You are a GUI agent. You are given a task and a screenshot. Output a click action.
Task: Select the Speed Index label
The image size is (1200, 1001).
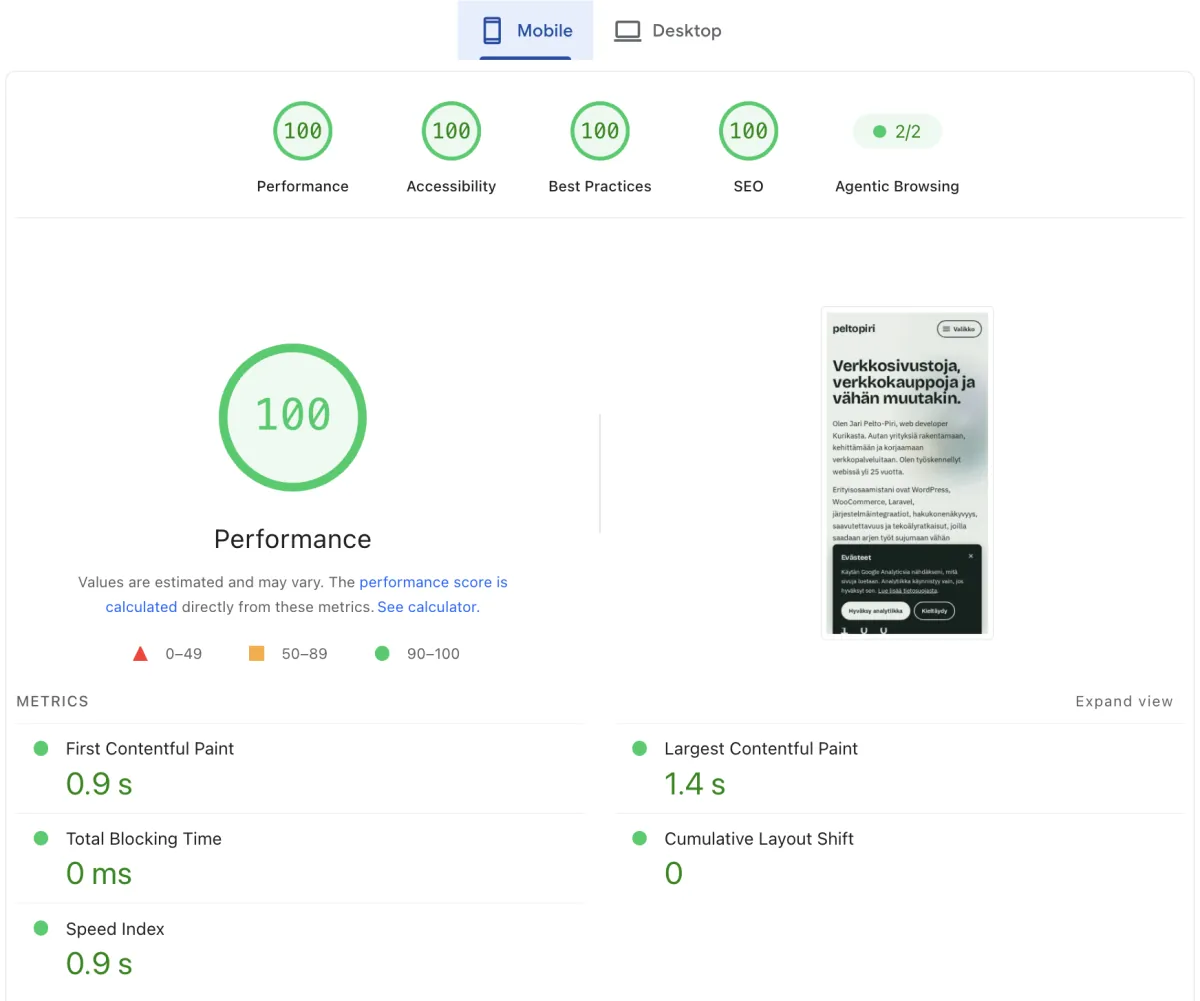[115, 928]
